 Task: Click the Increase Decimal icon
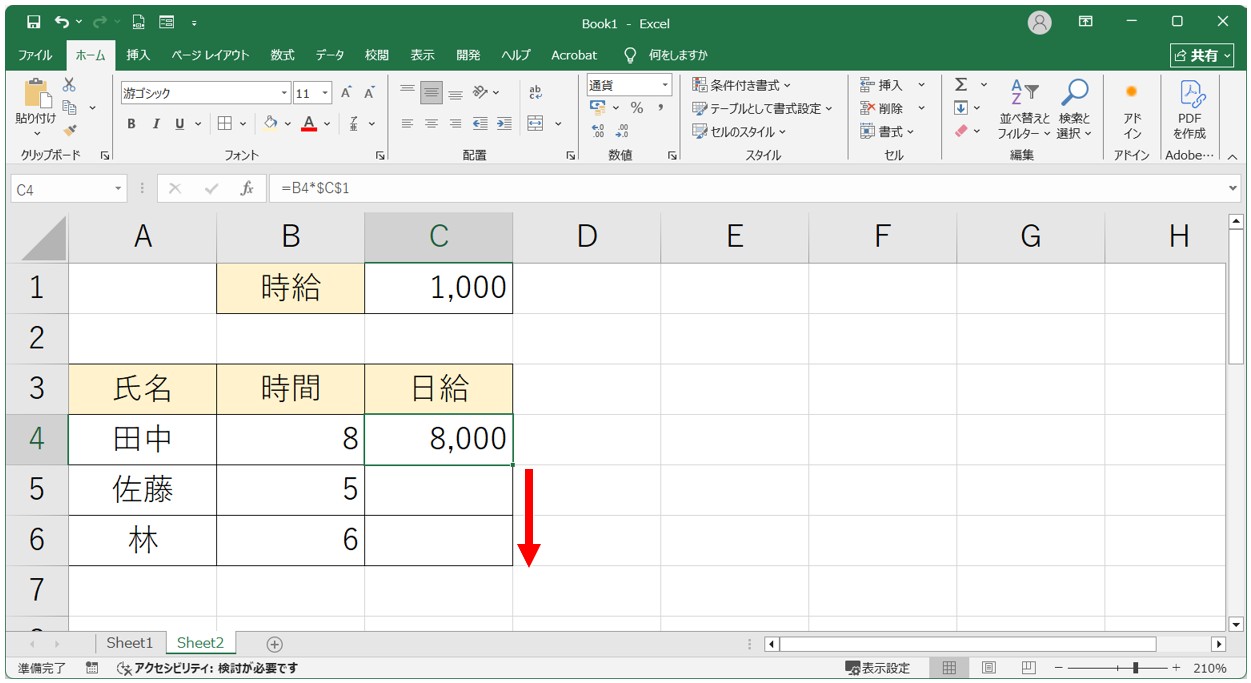click(x=598, y=131)
